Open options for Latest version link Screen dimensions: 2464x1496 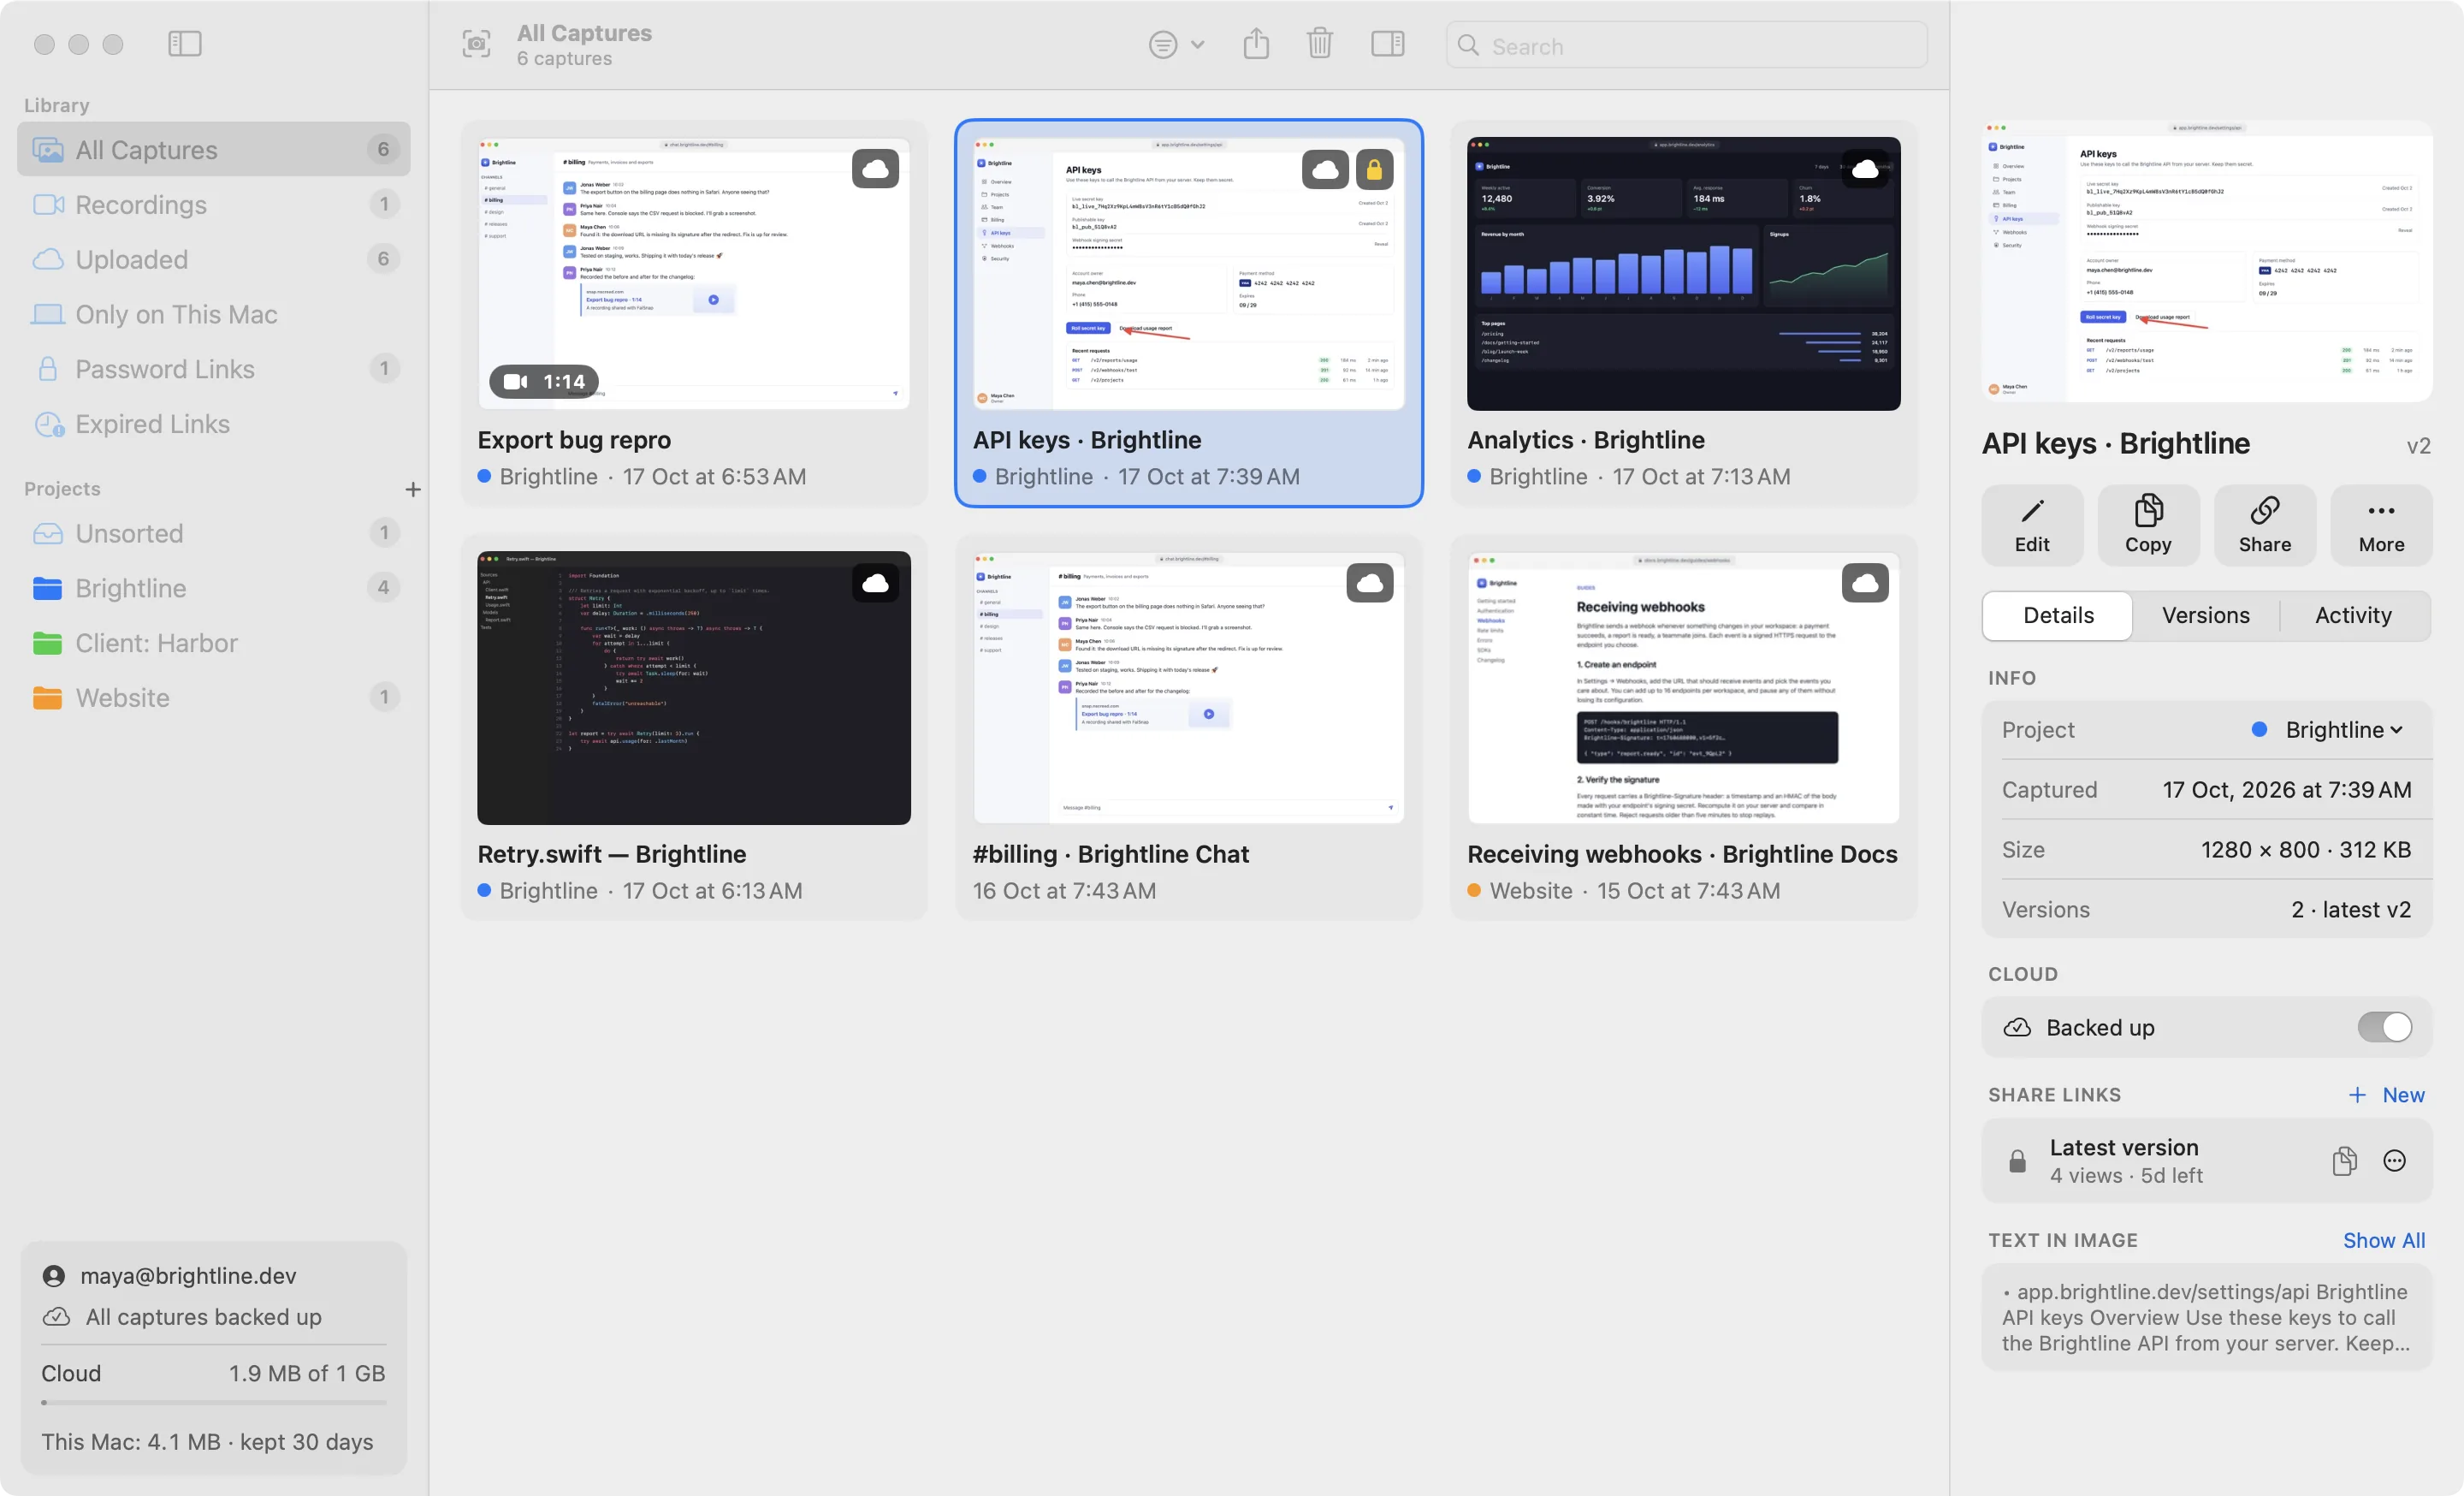coord(2394,1161)
